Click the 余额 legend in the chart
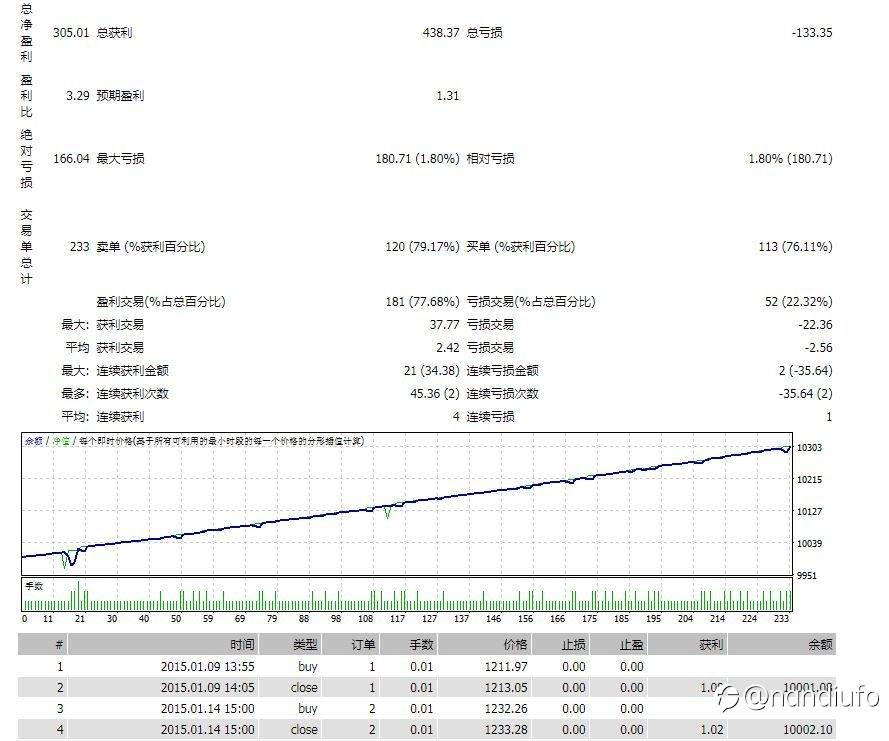Screen dimensions: 889x741 pos(33,441)
